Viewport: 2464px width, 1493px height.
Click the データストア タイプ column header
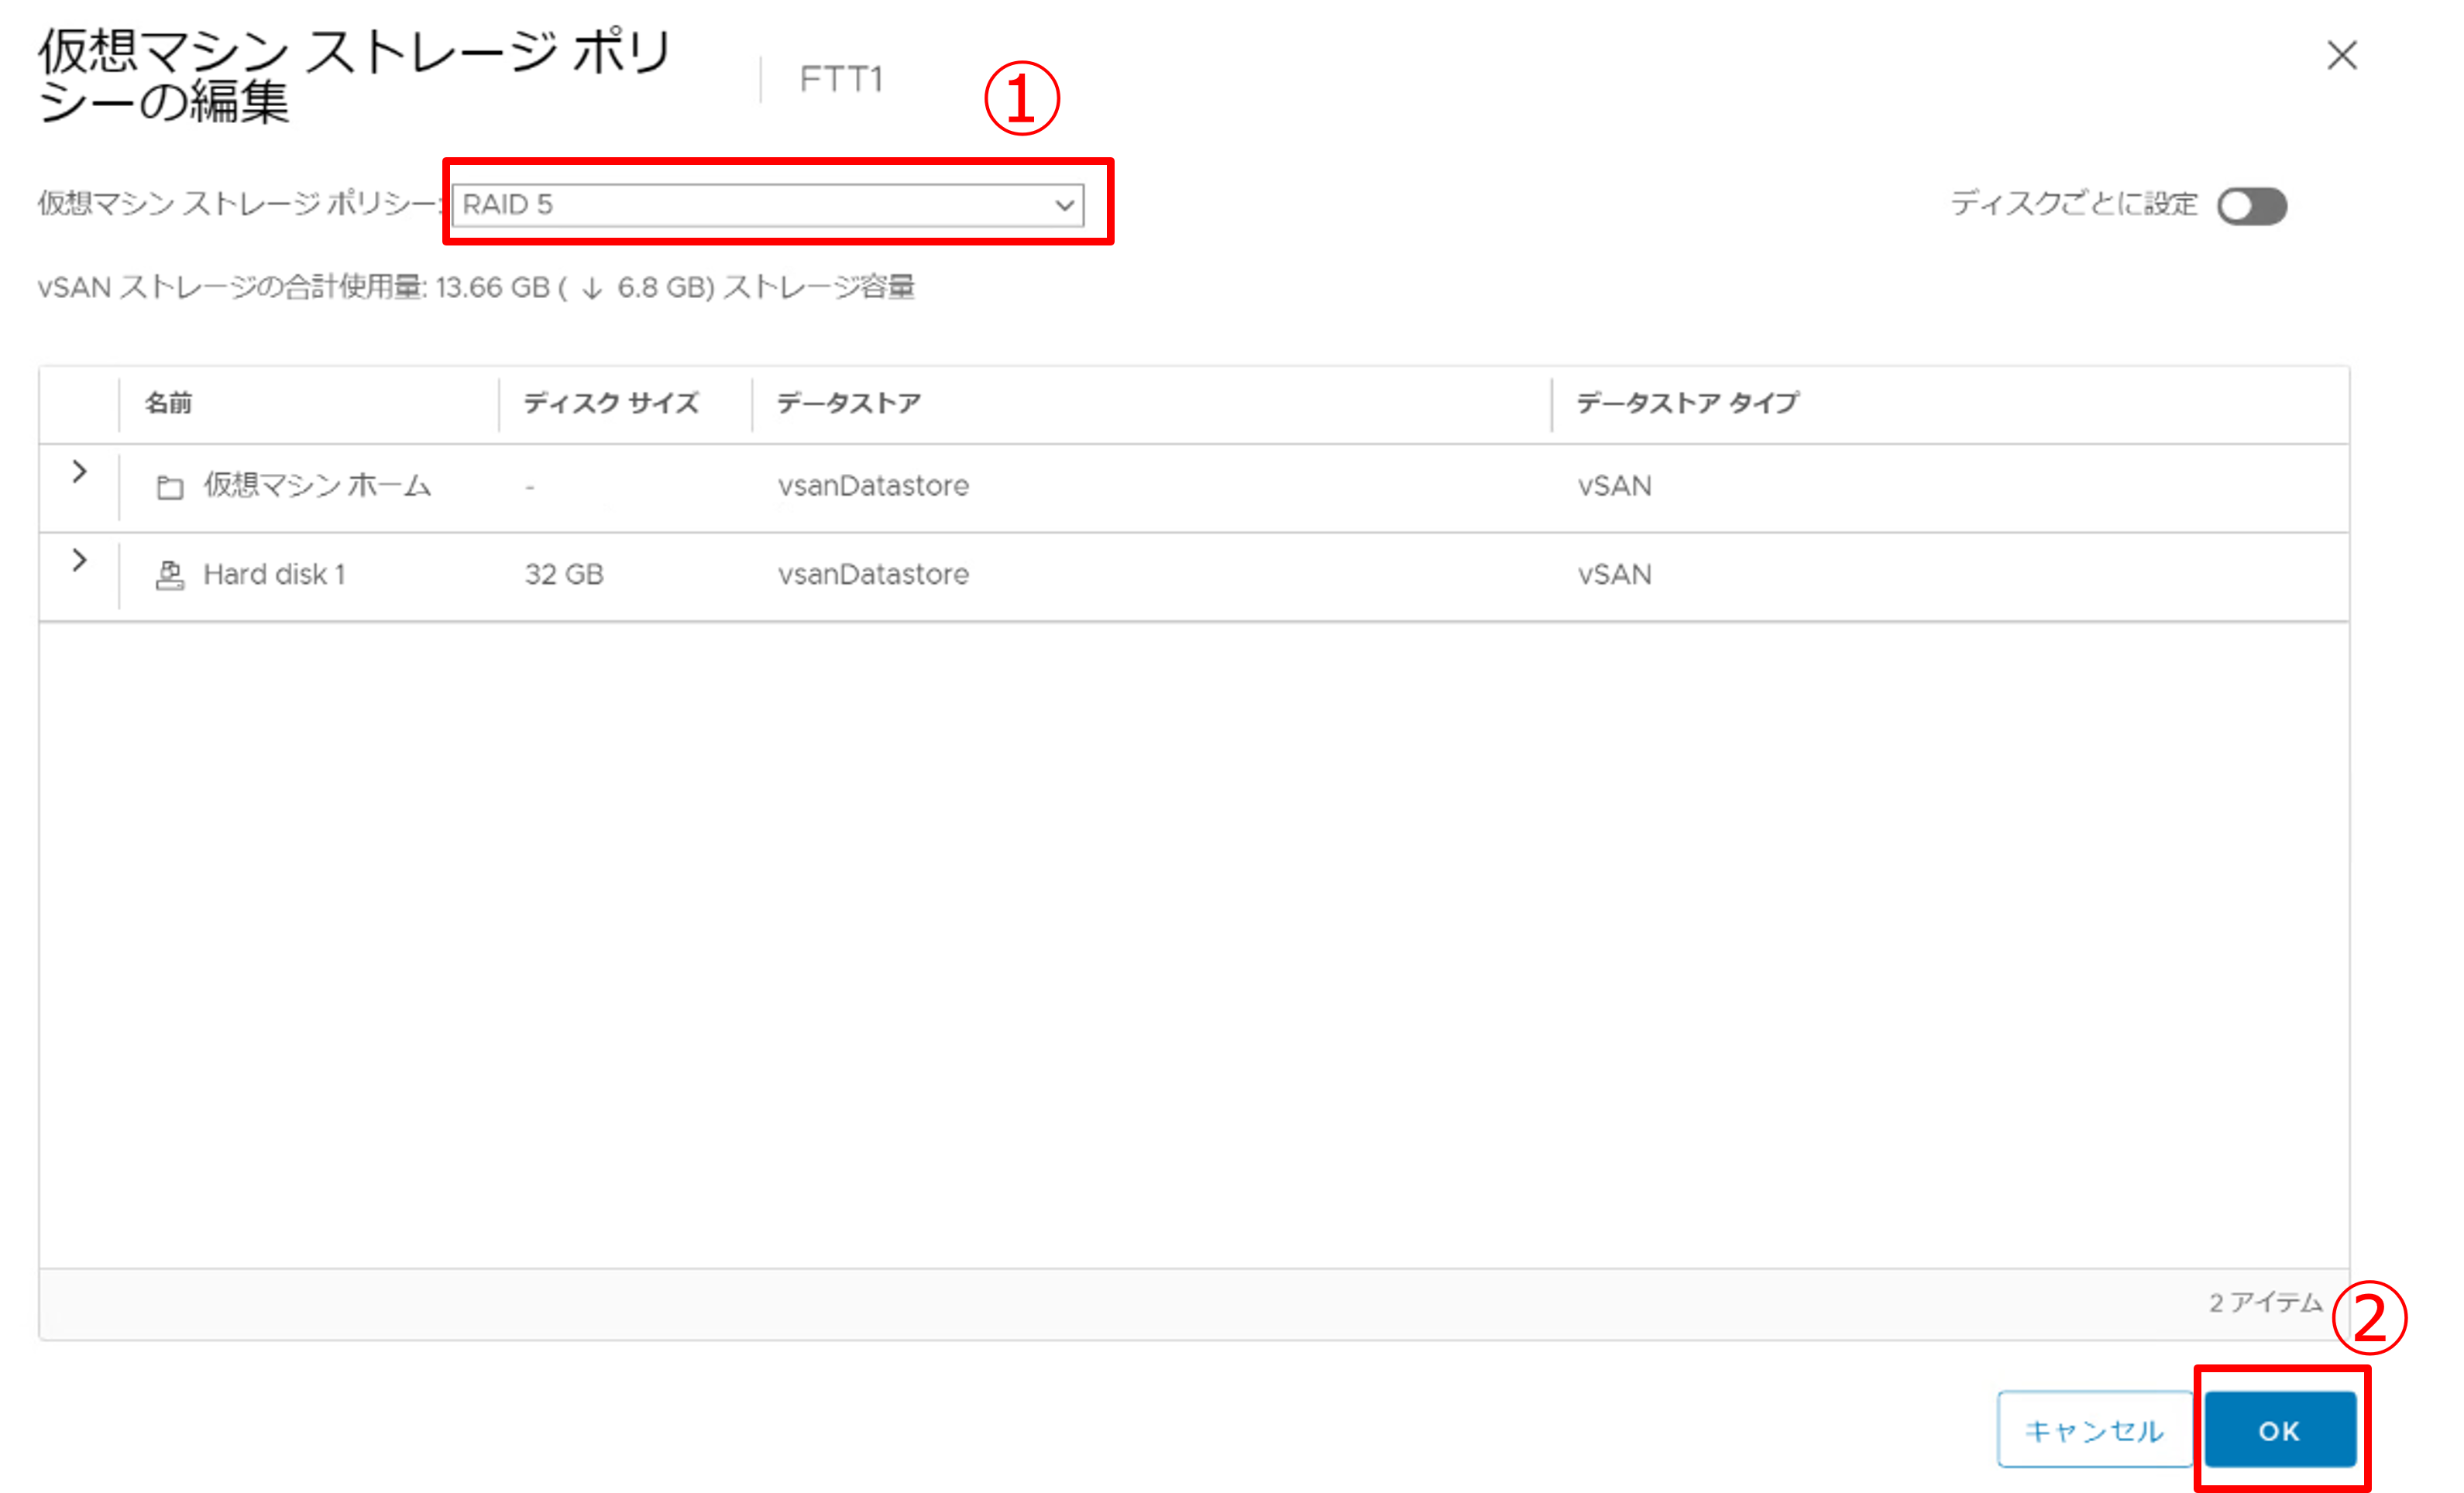pos(1688,403)
